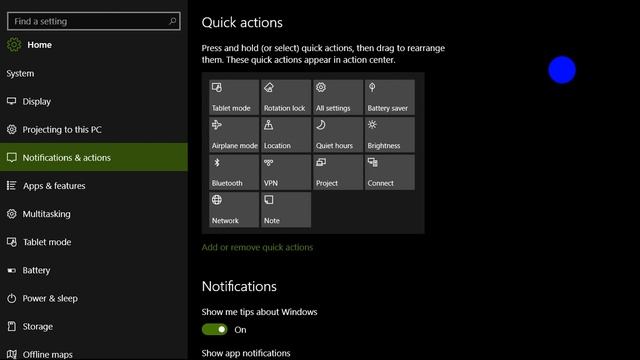The height and width of the screenshot is (360, 640).
Task: Select the Airplane mode quick action tile
Action: (234, 135)
